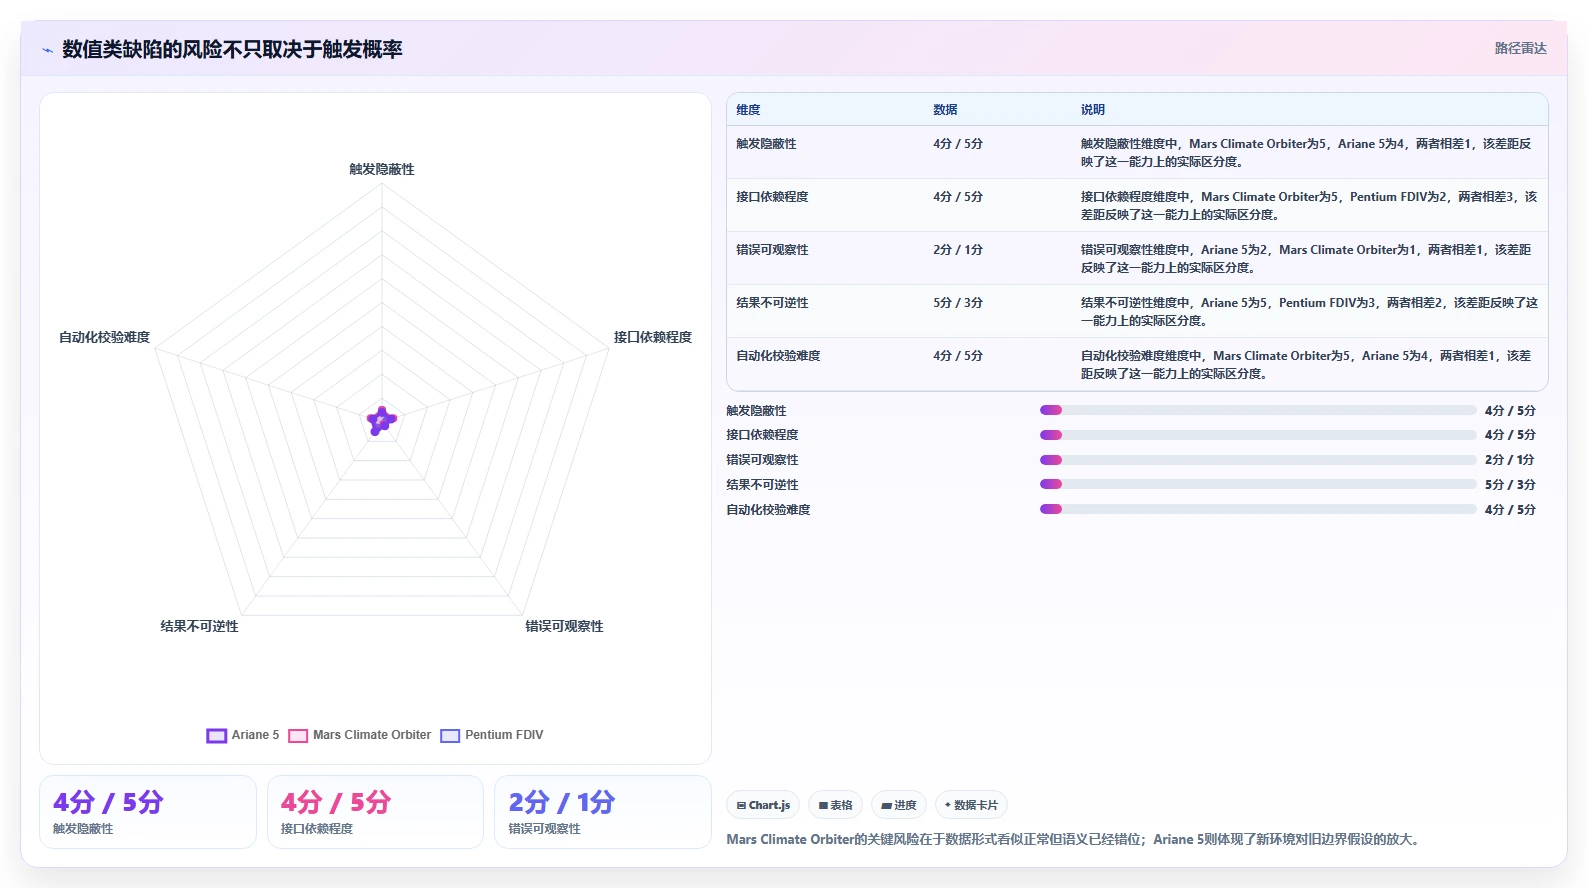The height and width of the screenshot is (888, 1588).
Task: Click the footnote about Mars Climate Orbiter关键风险
Action: point(1073,839)
